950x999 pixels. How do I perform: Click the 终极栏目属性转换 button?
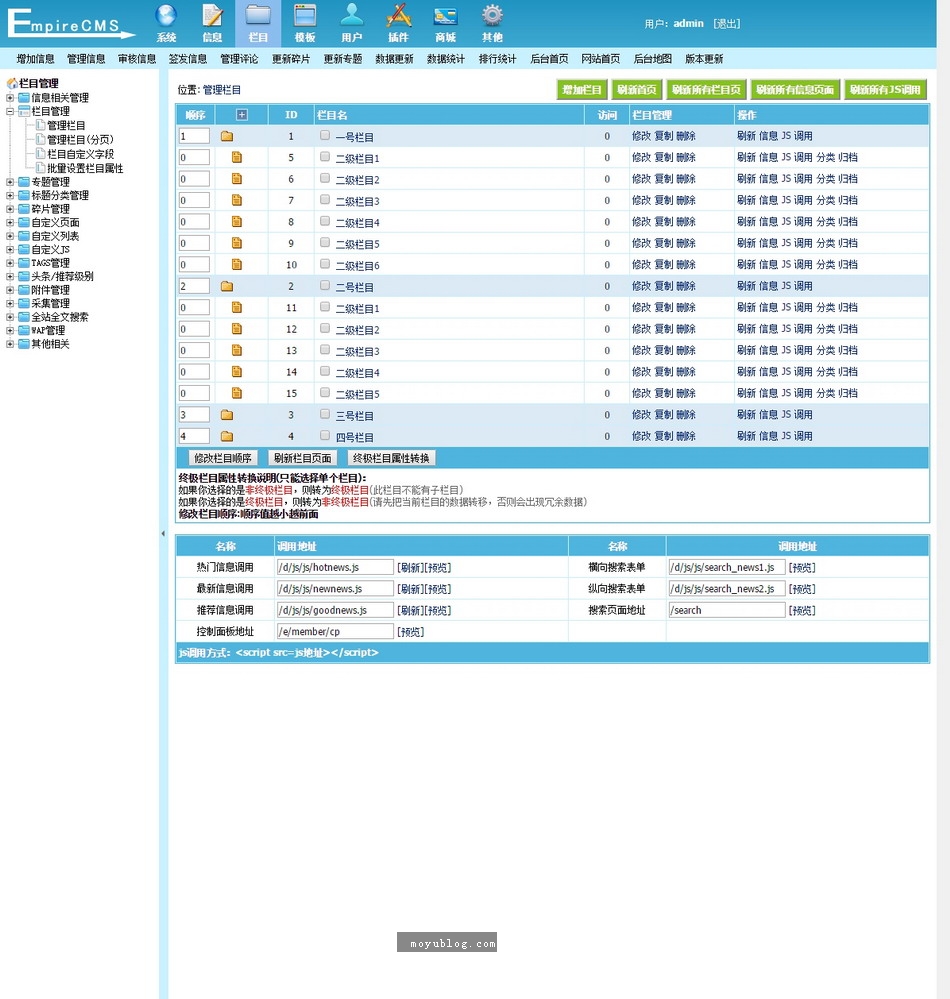coord(391,458)
